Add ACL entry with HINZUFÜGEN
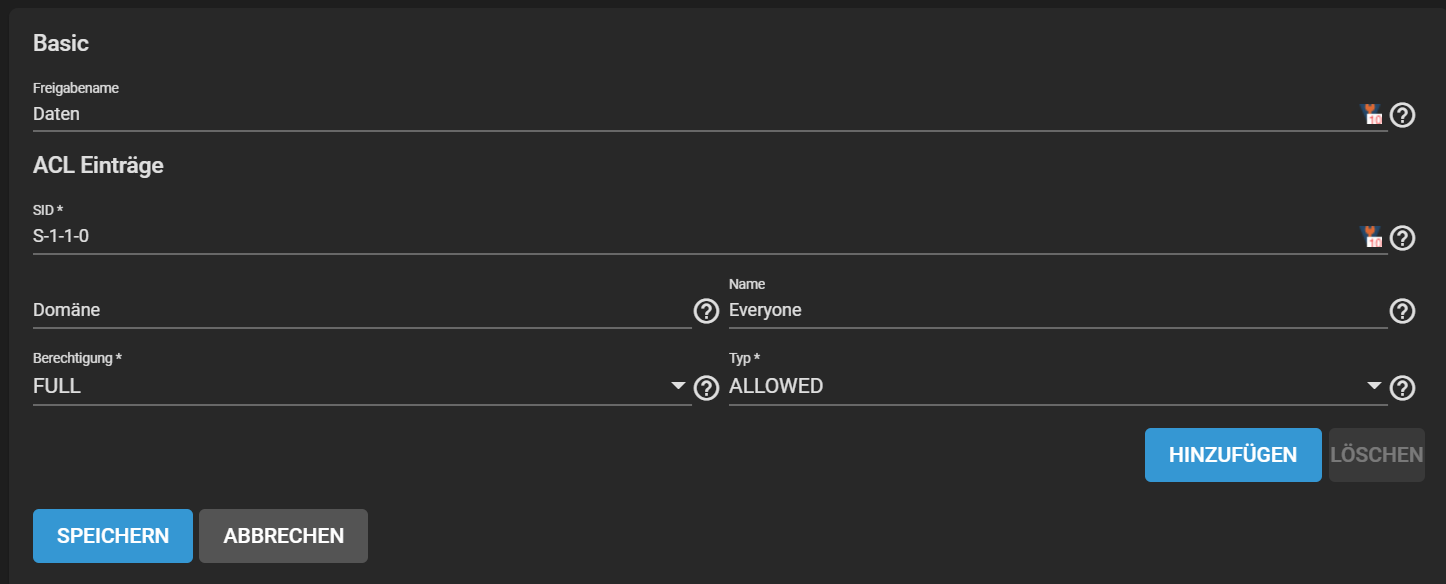The height and width of the screenshot is (584, 1446). pyautogui.click(x=1233, y=455)
